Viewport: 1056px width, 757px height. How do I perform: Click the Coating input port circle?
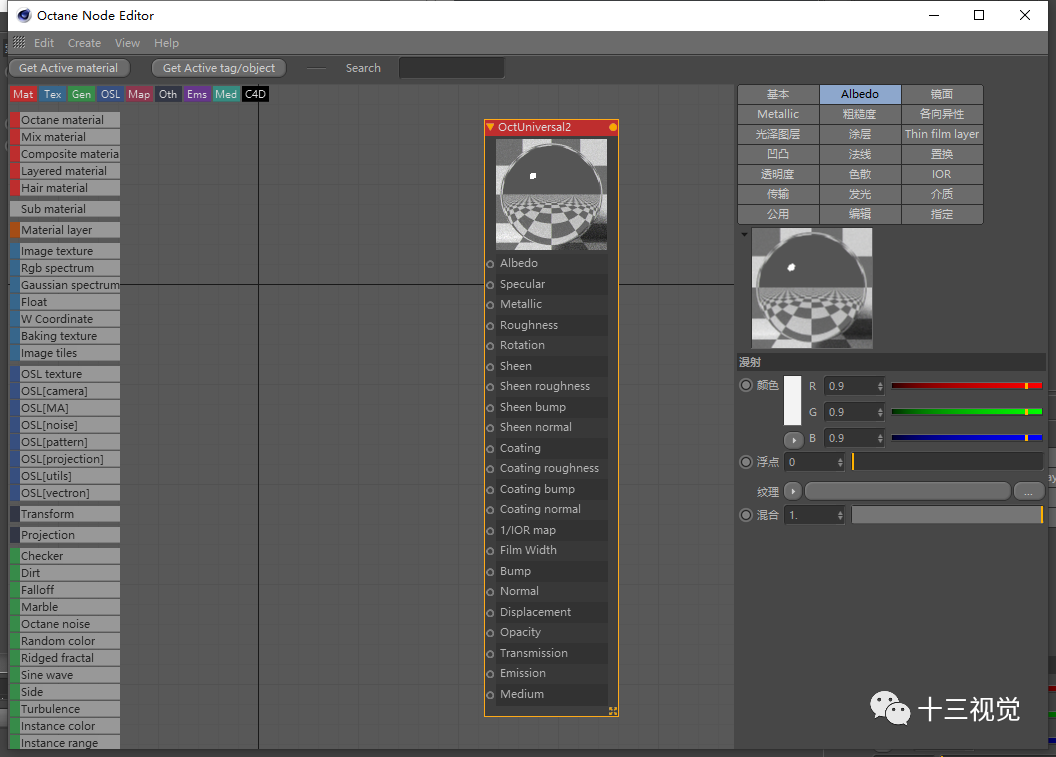490,449
